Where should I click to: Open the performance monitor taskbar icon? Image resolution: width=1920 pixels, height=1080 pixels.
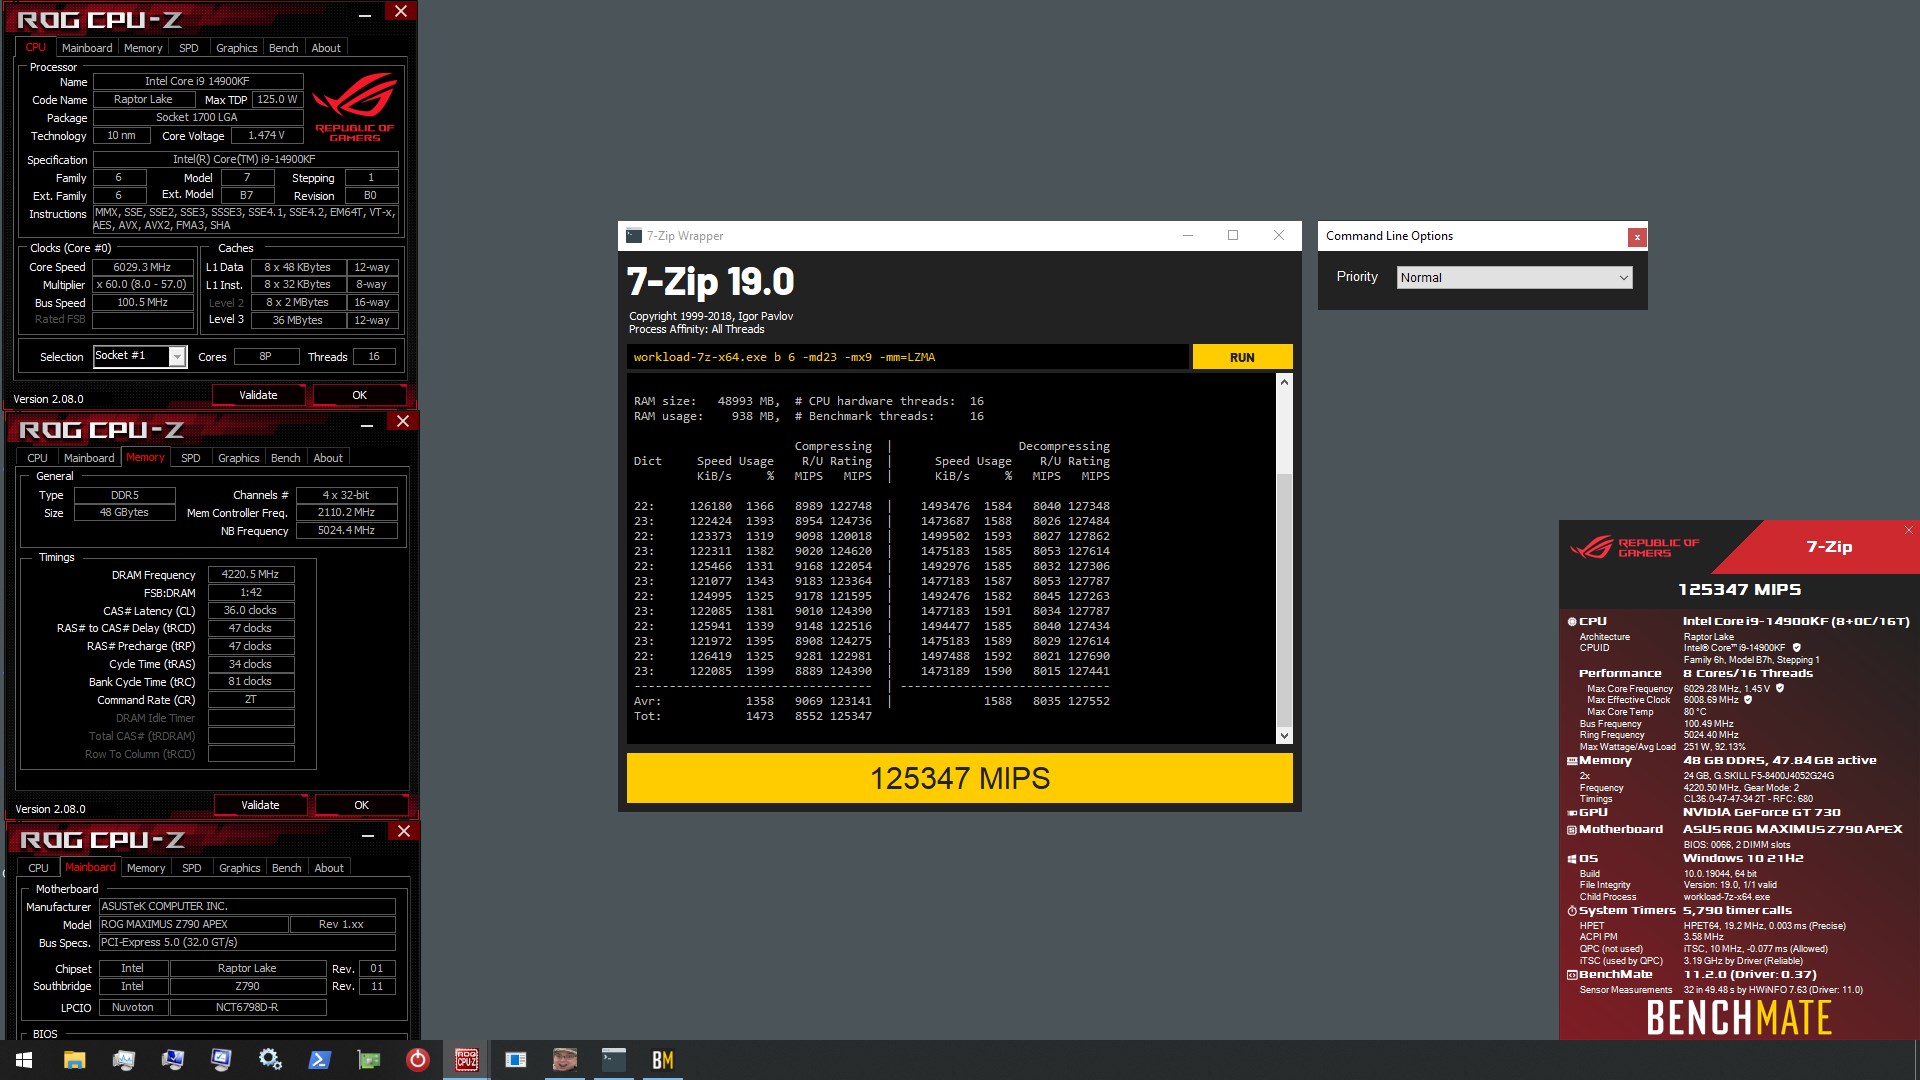click(x=123, y=1060)
